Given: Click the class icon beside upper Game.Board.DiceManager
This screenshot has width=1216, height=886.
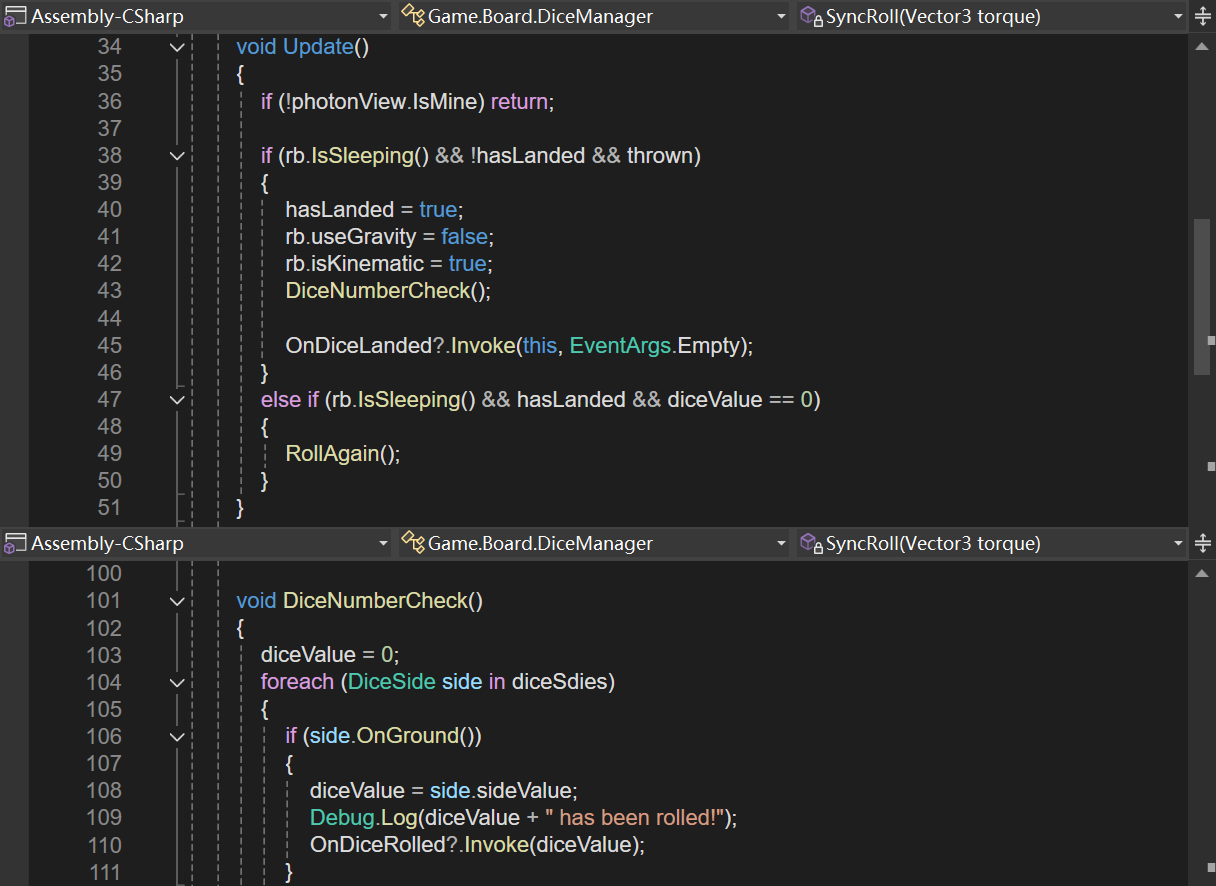Looking at the screenshot, I should coord(412,16).
